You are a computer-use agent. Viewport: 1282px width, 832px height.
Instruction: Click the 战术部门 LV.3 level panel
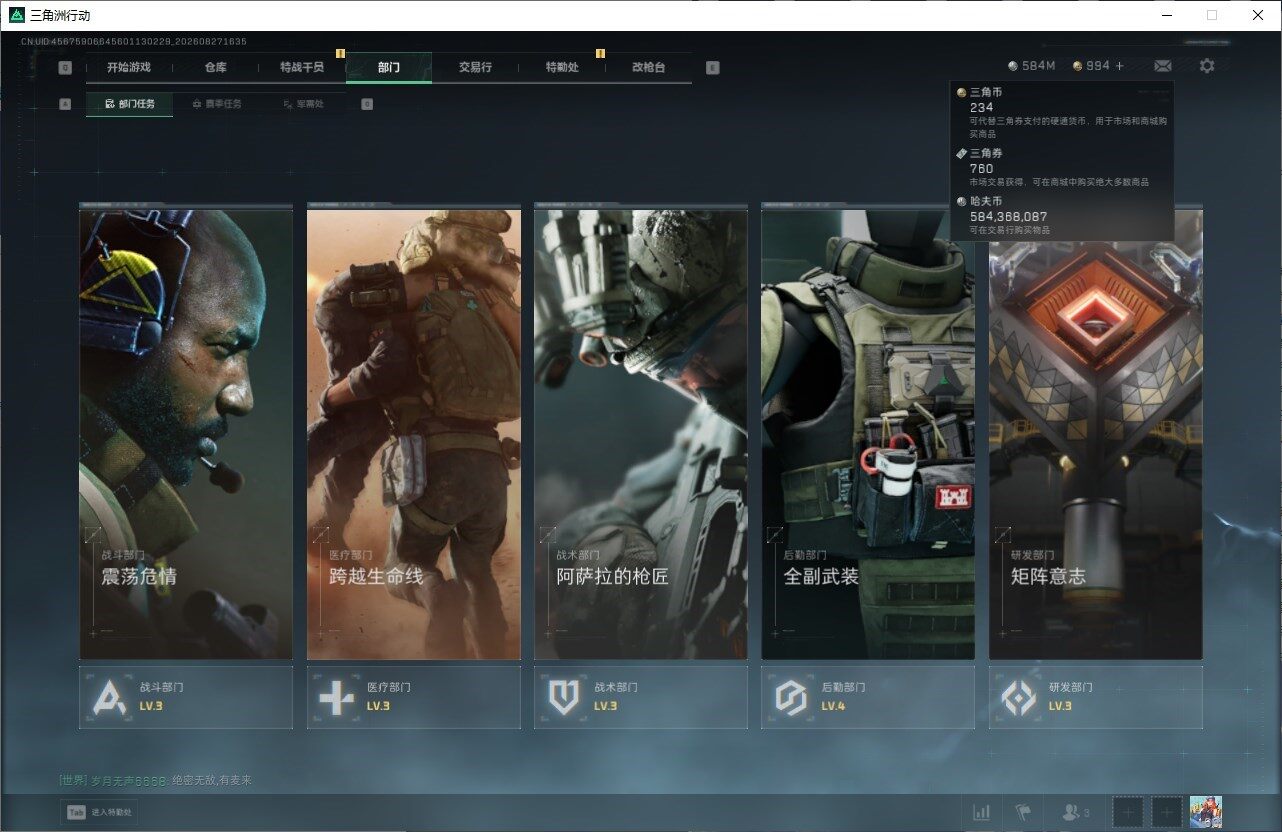point(641,697)
